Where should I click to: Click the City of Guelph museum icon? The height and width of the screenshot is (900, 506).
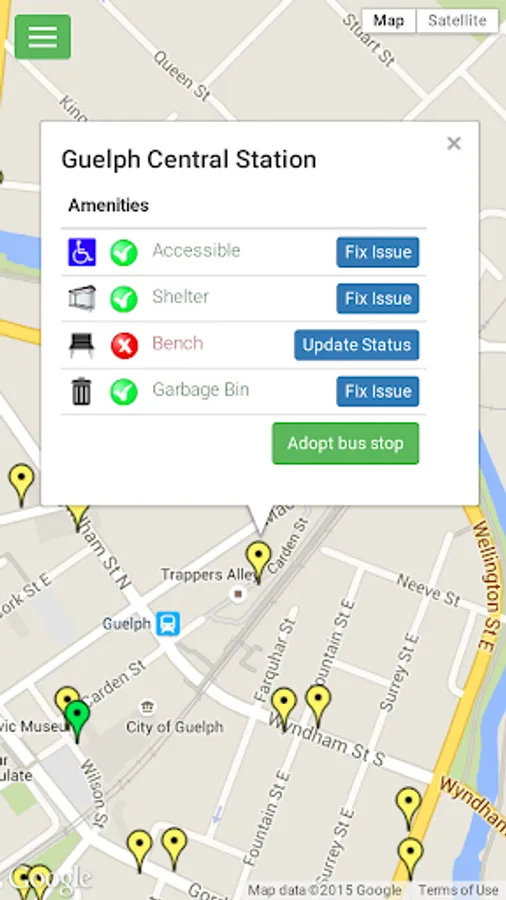[147, 707]
